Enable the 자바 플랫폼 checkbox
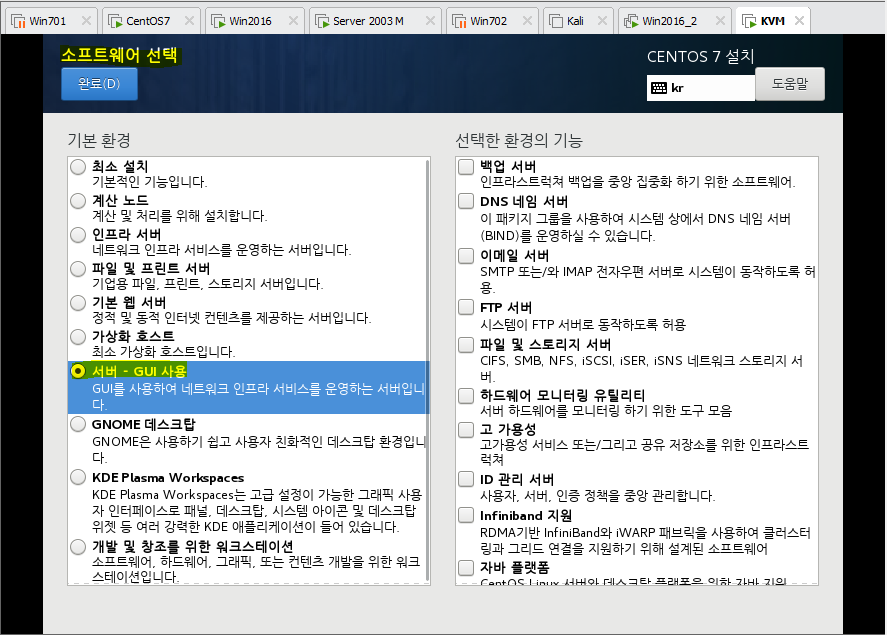Image resolution: width=887 pixels, height=635 pixels. (x=466, y=567)
